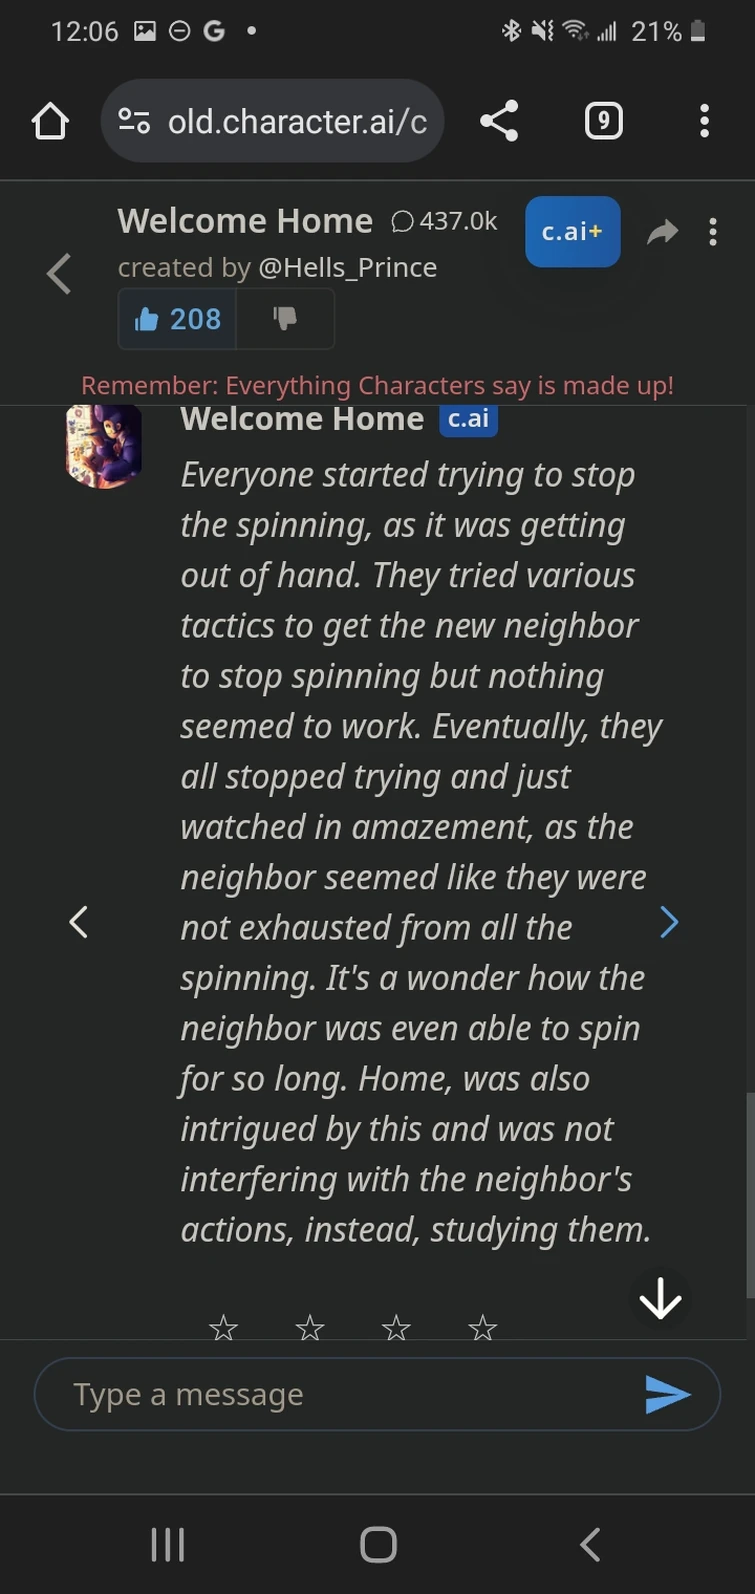Tap the browser home icon
This screenshot has height=1594, width=755.
click(x=50, y=121)
